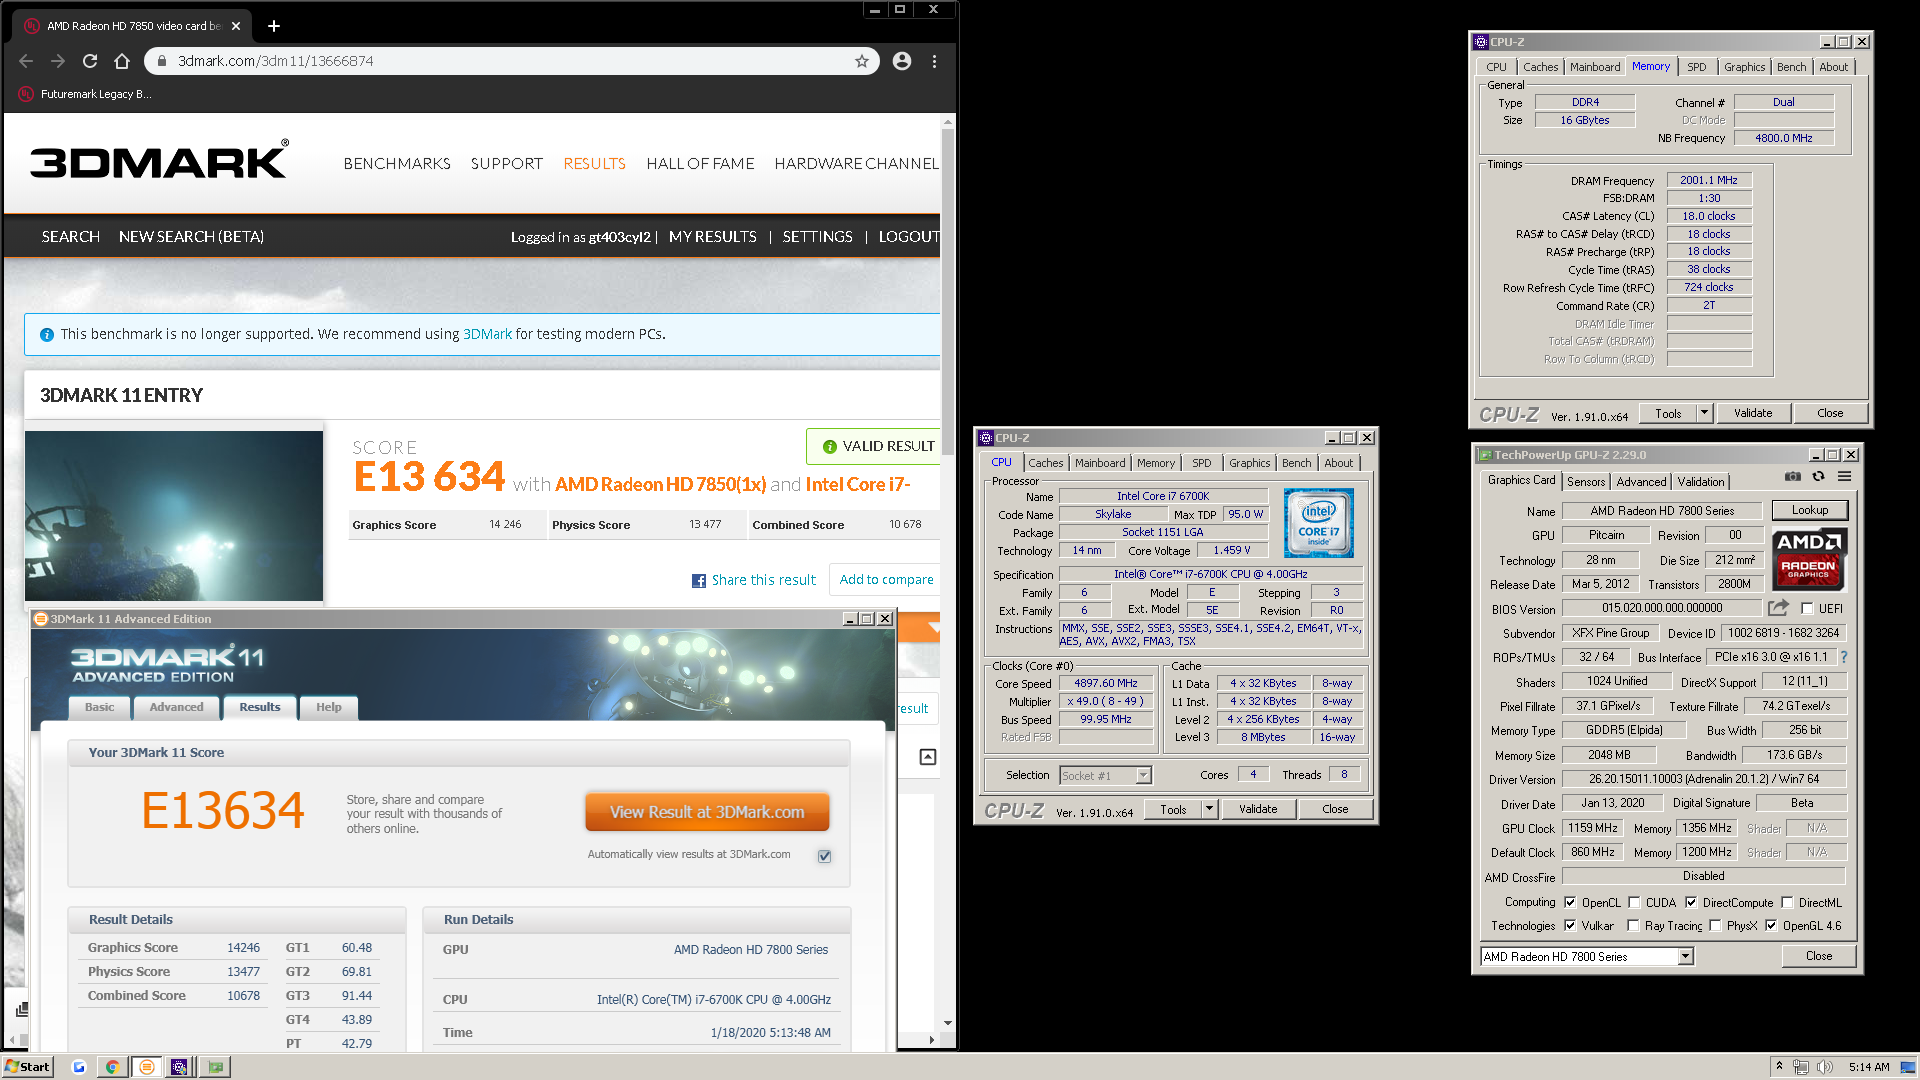Toggle the CUDA checkbox
Screen dimensions: 1920x1080
pyautogui.click(x=1634, y=902)
